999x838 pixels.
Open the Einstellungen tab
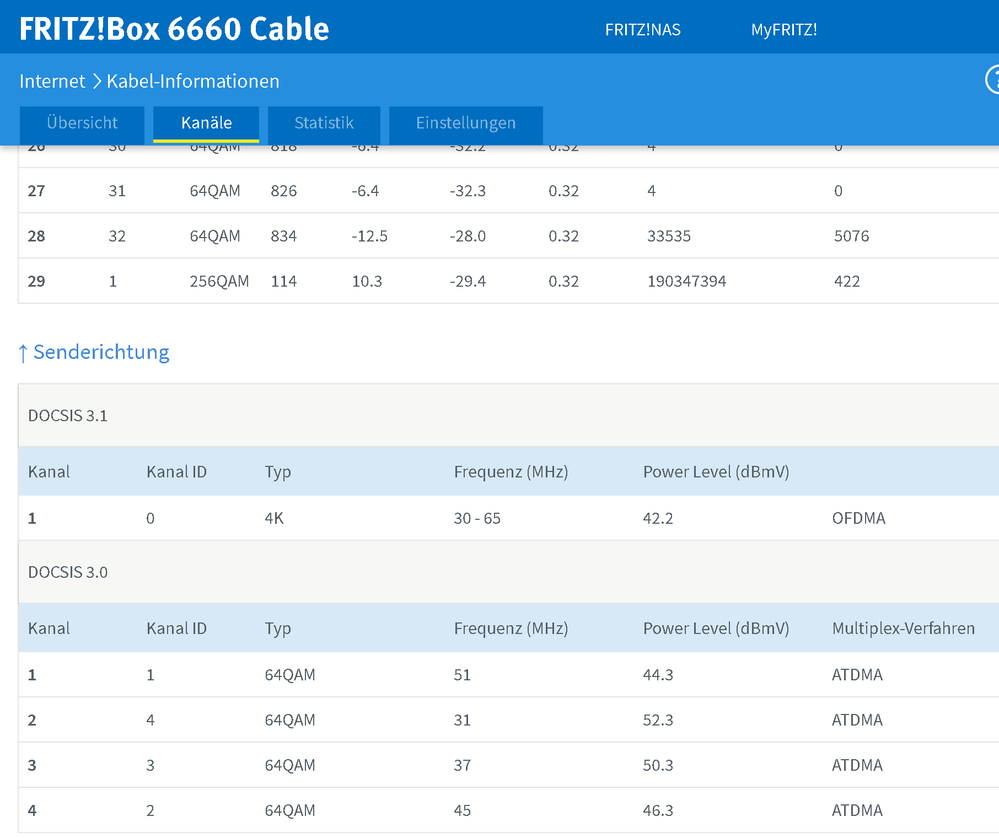click(466, 124)
